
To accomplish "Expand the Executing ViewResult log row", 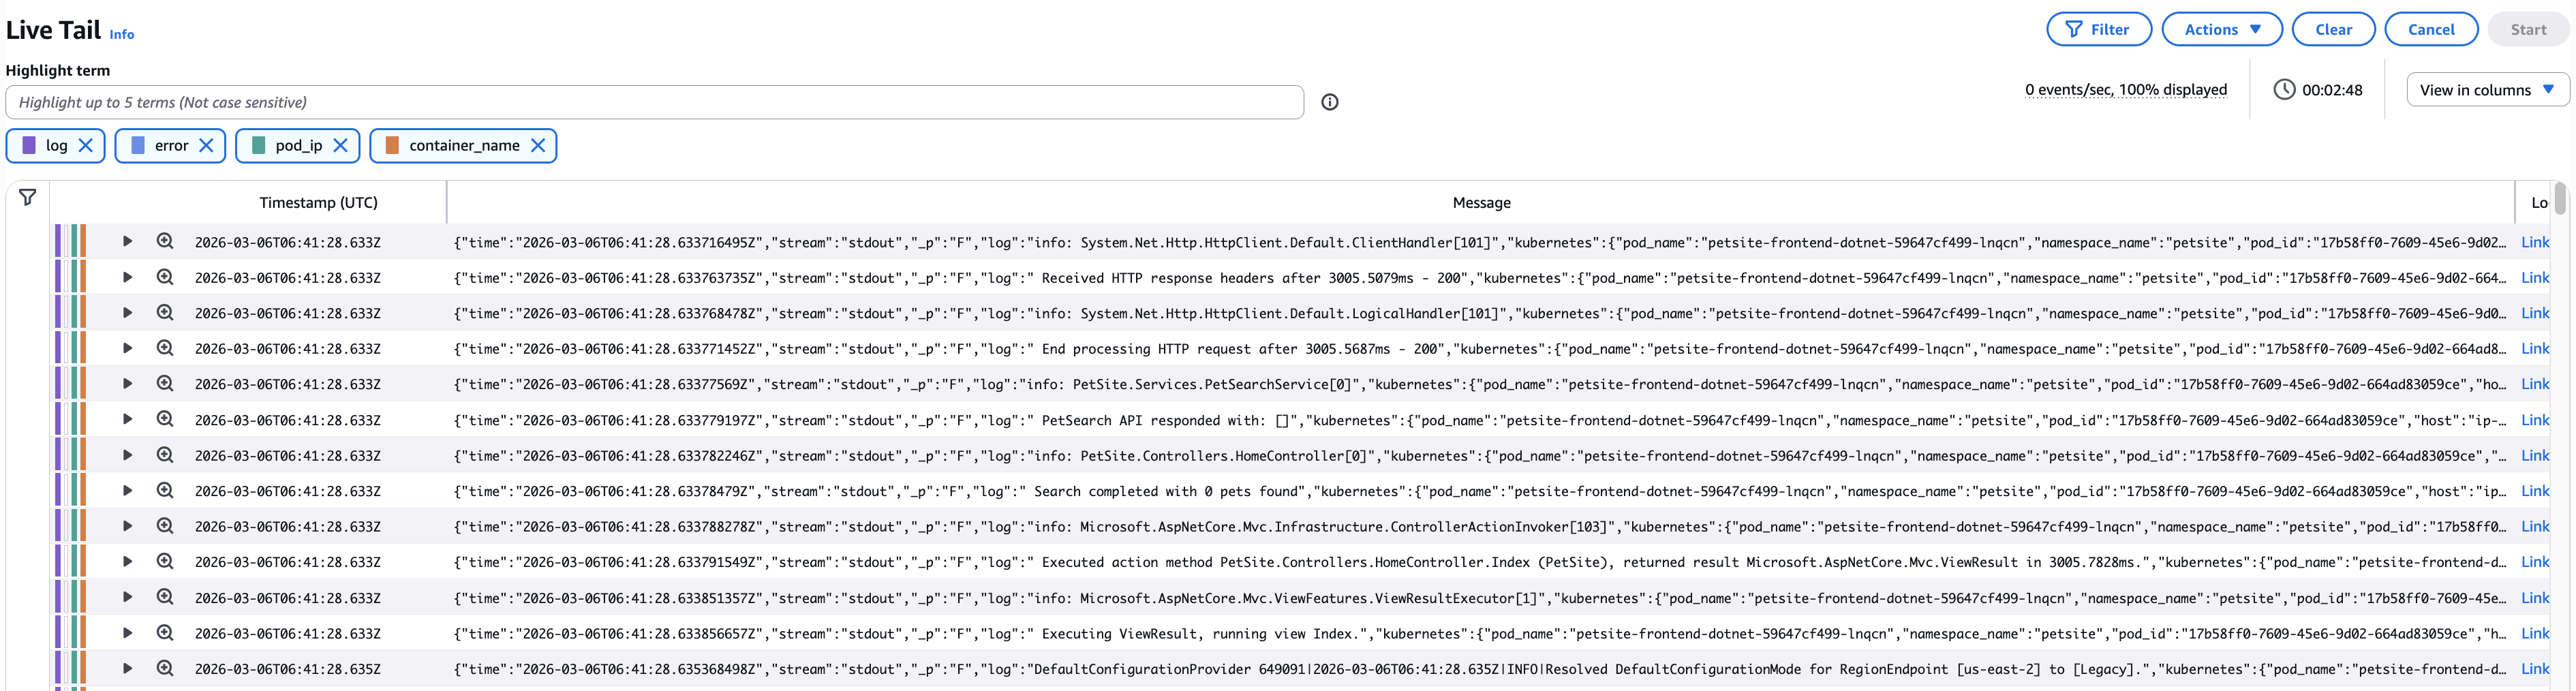I will click(127, 633).
